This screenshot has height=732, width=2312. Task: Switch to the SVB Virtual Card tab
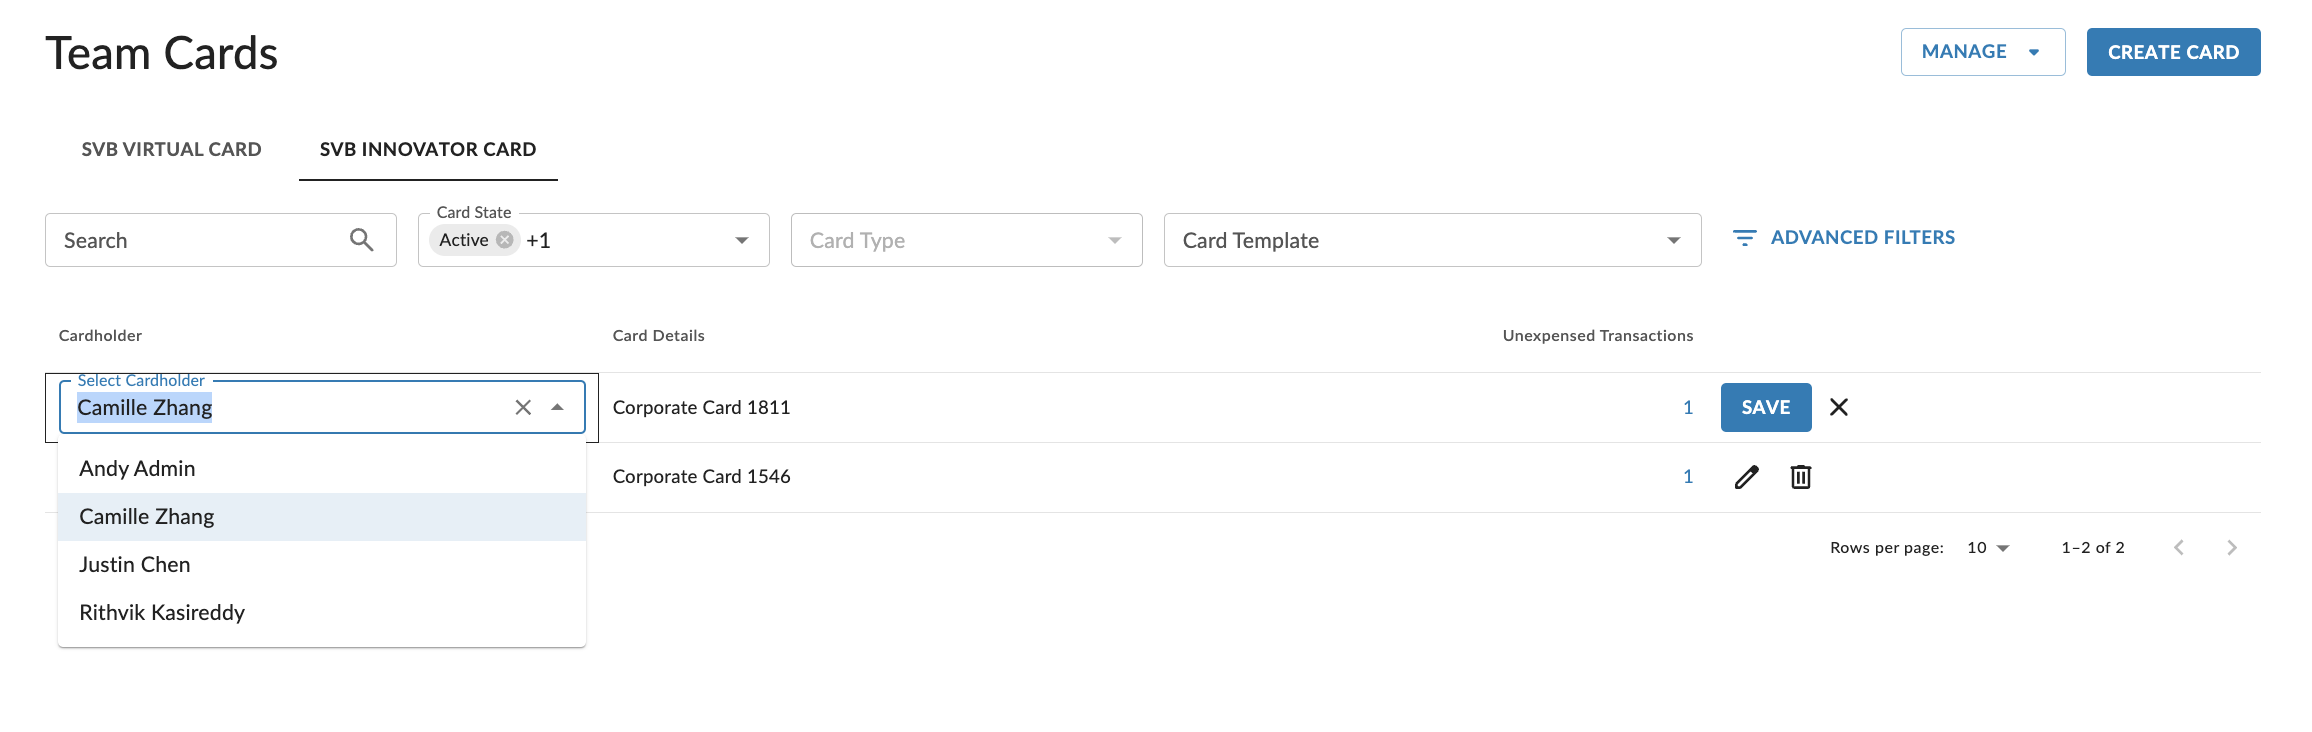(x=171, y=149)
